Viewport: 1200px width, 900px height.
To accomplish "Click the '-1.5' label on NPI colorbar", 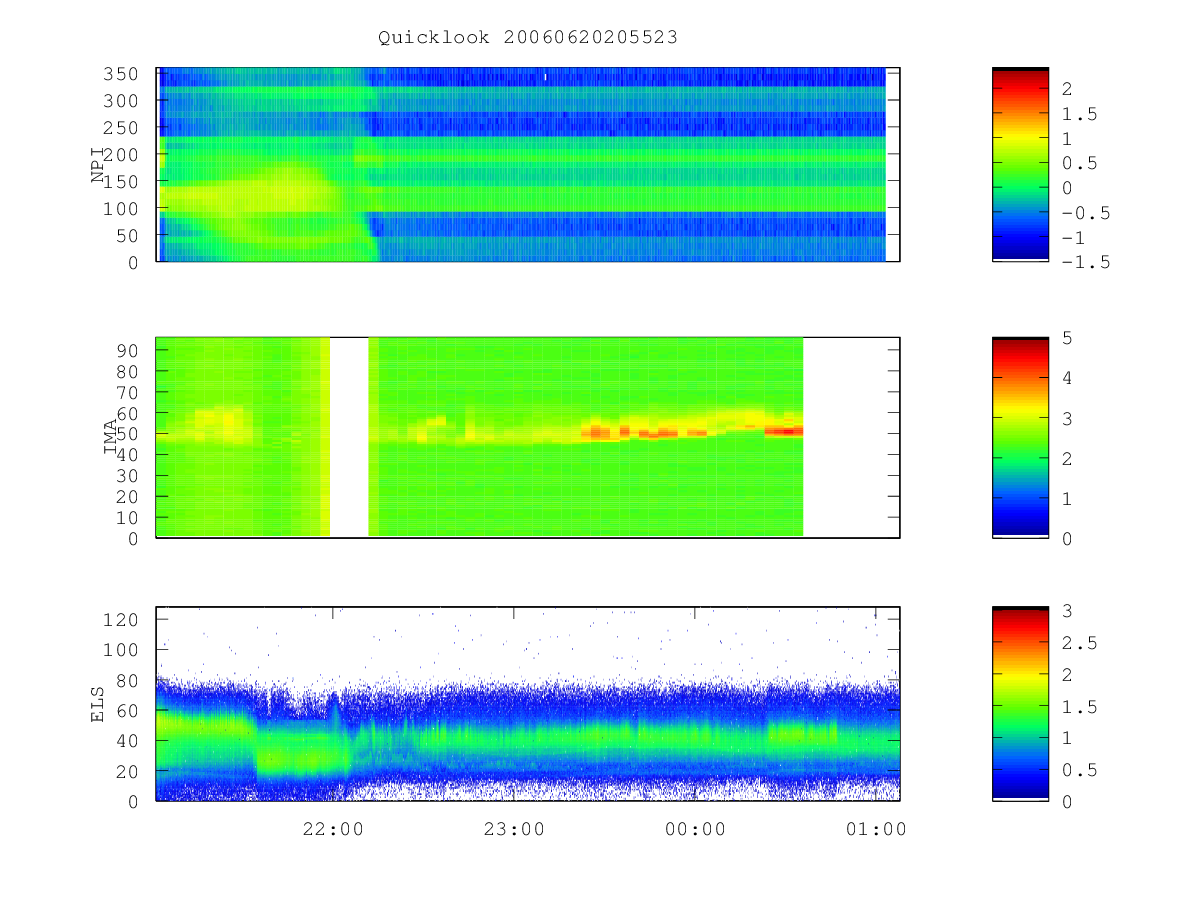I will 1086,262.
